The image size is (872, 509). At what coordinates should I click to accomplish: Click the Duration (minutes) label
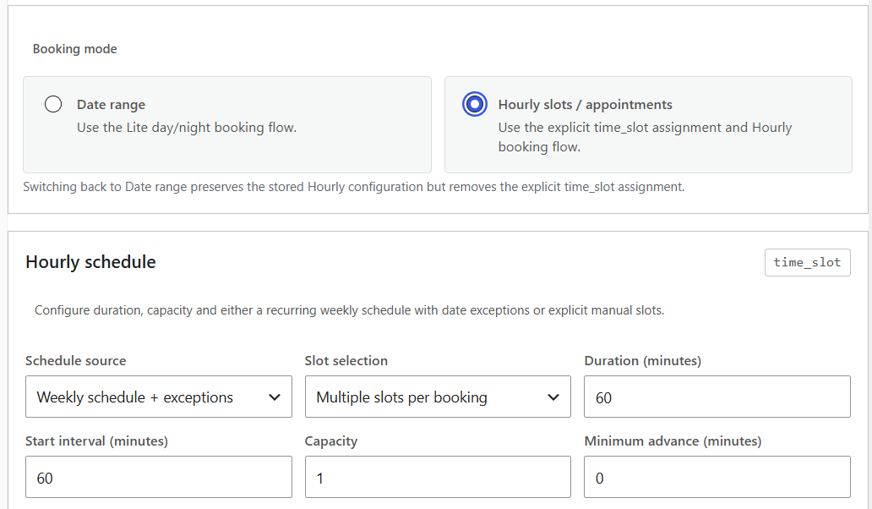point(642,360)
